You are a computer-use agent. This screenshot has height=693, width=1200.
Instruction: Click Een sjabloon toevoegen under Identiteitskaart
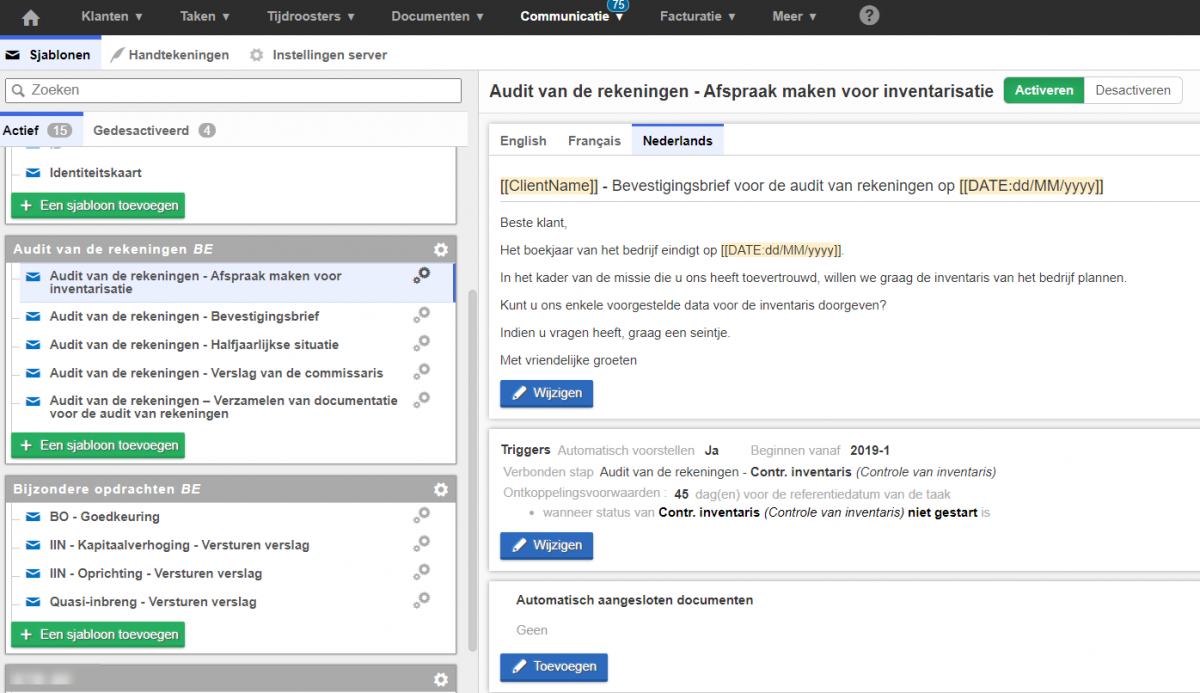(x=98, y=205)
